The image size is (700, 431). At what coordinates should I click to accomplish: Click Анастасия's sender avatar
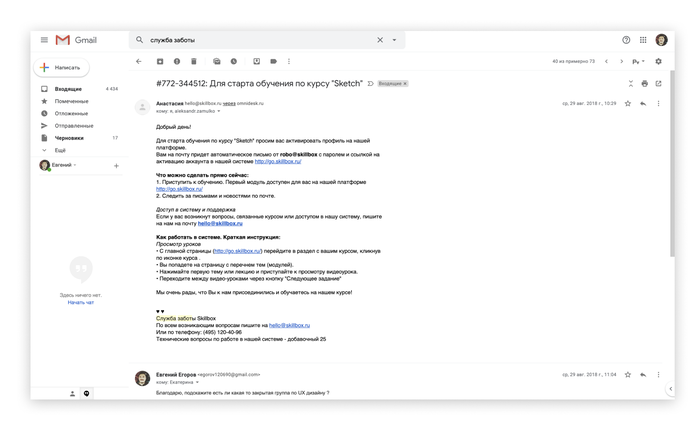pyautogui.click(x=142, y=107)
